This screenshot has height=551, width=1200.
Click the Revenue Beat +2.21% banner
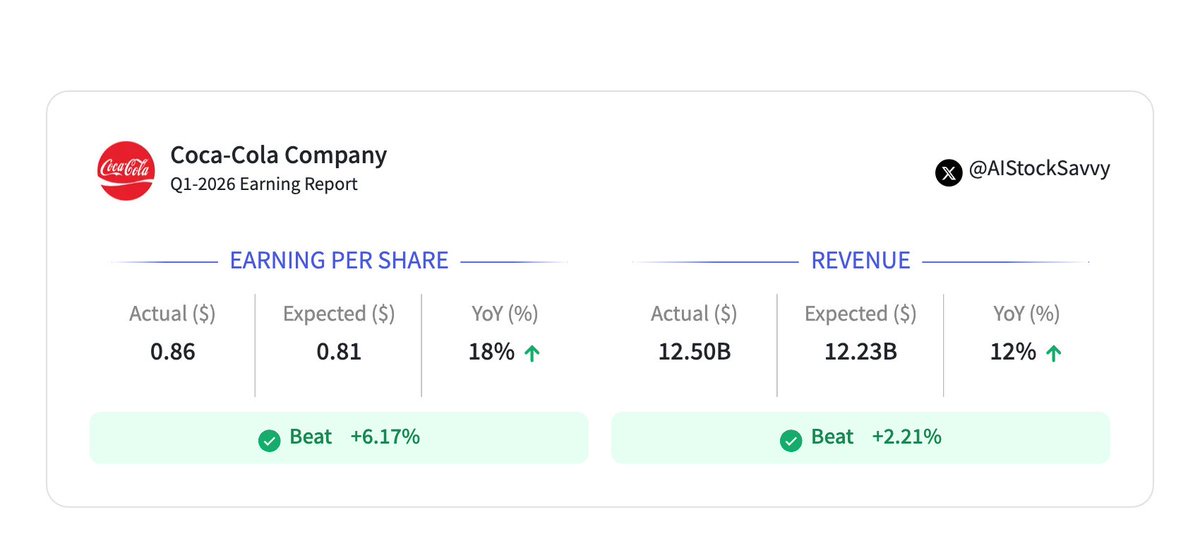(860, 438)
